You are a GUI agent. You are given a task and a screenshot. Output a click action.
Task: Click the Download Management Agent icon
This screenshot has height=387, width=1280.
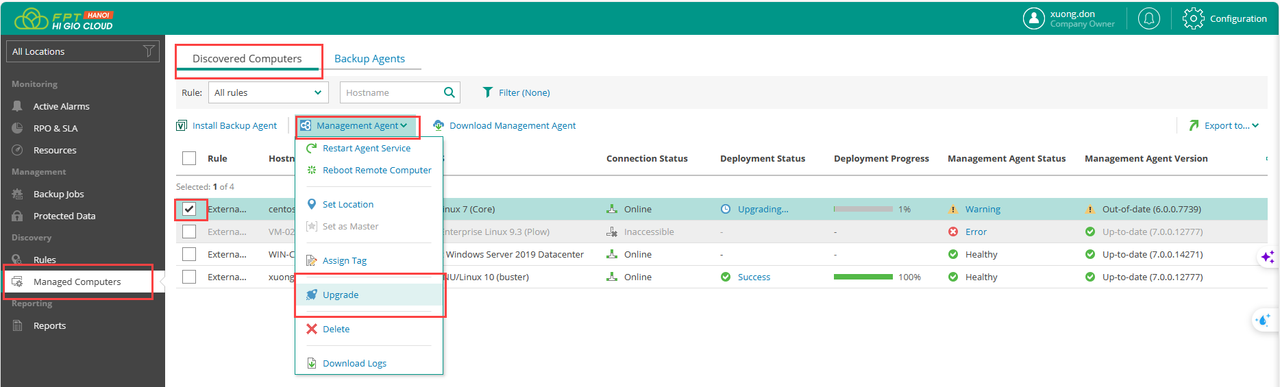coord(438,126)
